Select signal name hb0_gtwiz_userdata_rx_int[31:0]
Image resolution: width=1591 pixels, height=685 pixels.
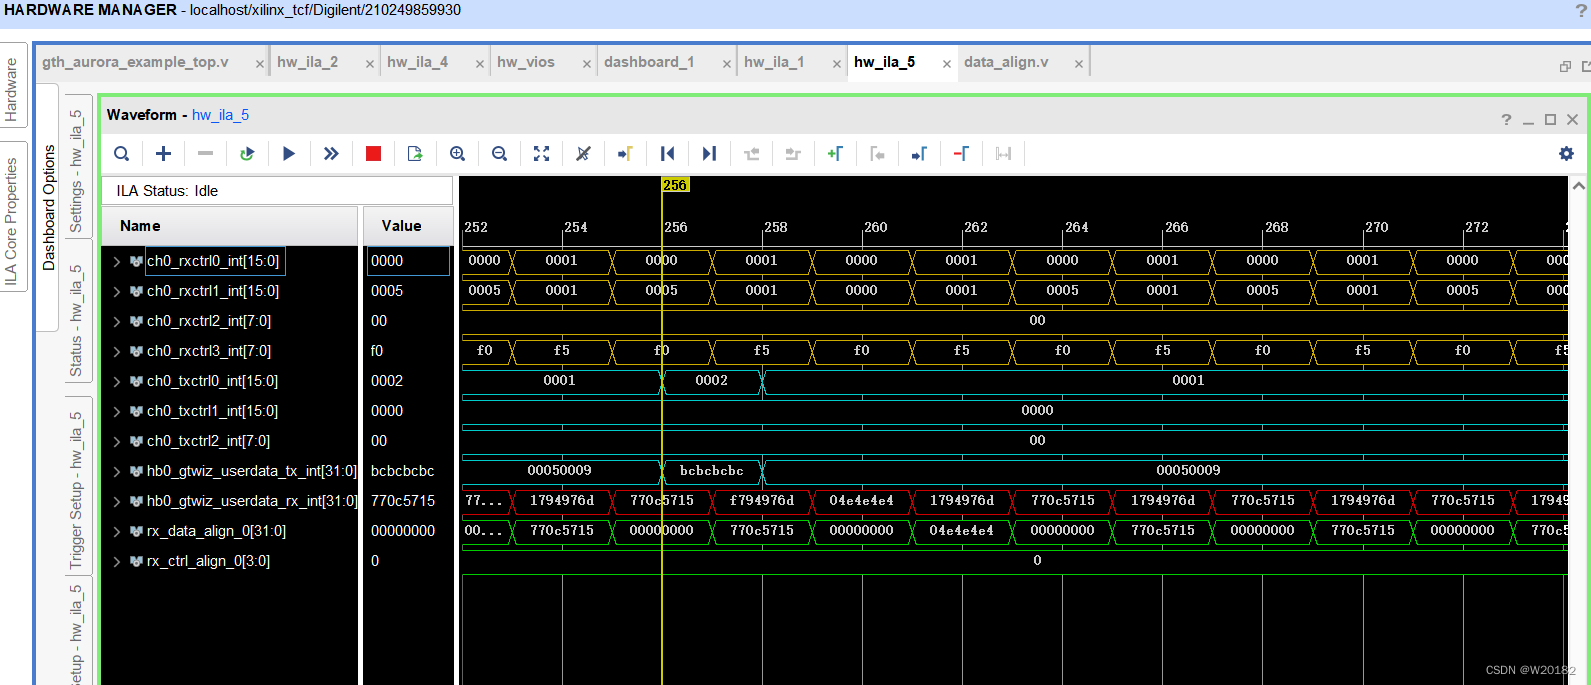251,501
